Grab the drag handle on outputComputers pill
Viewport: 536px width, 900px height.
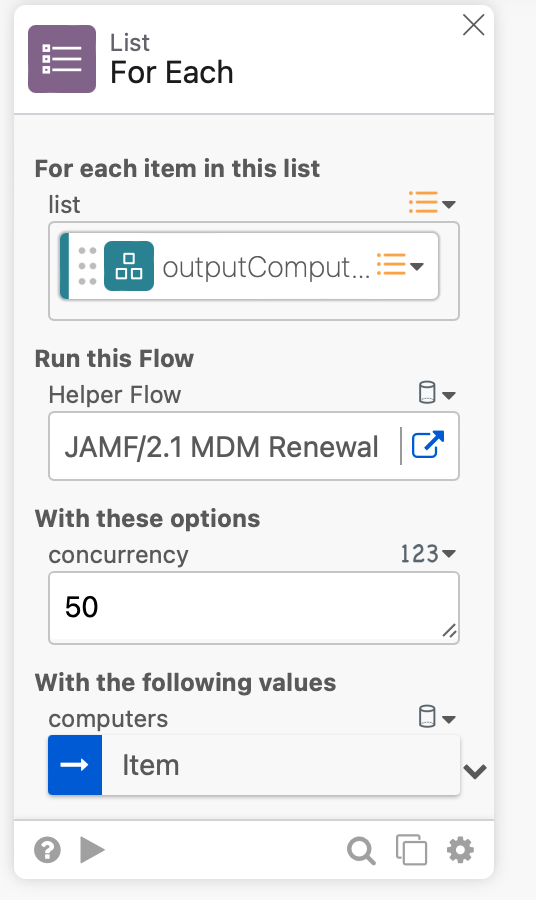pos(87,266)
